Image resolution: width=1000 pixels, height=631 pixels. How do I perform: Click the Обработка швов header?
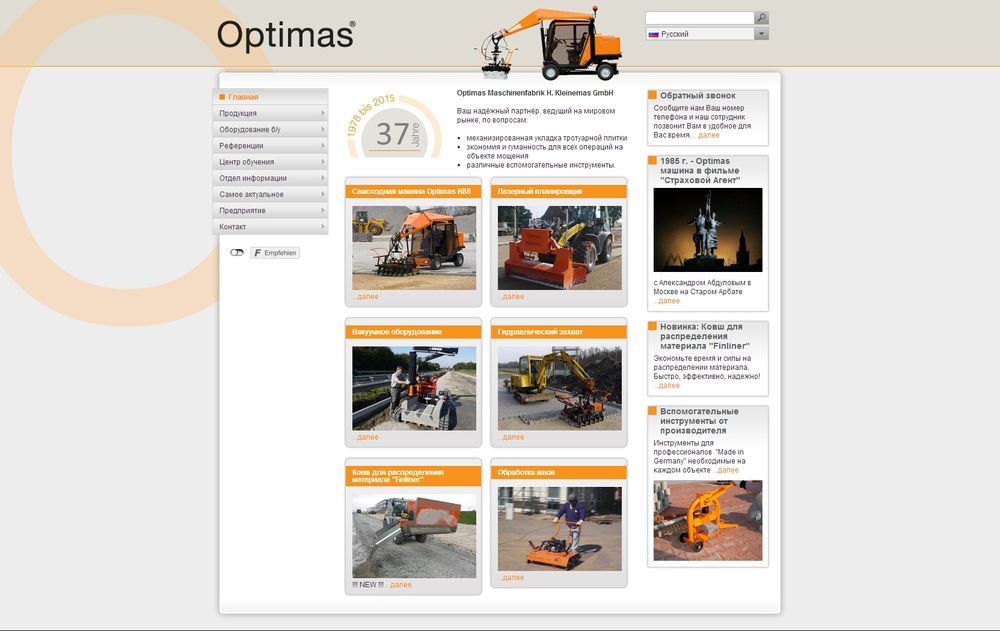coord(559,472)
